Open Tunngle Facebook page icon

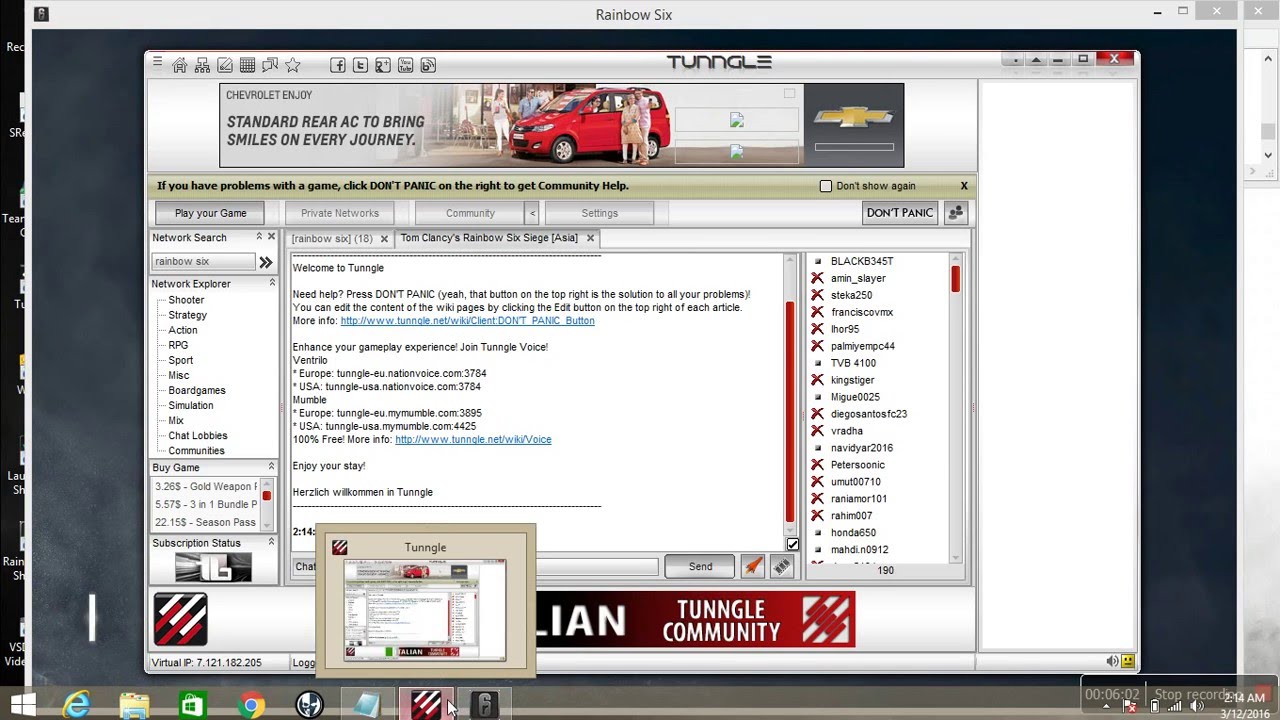pos(338,65)
